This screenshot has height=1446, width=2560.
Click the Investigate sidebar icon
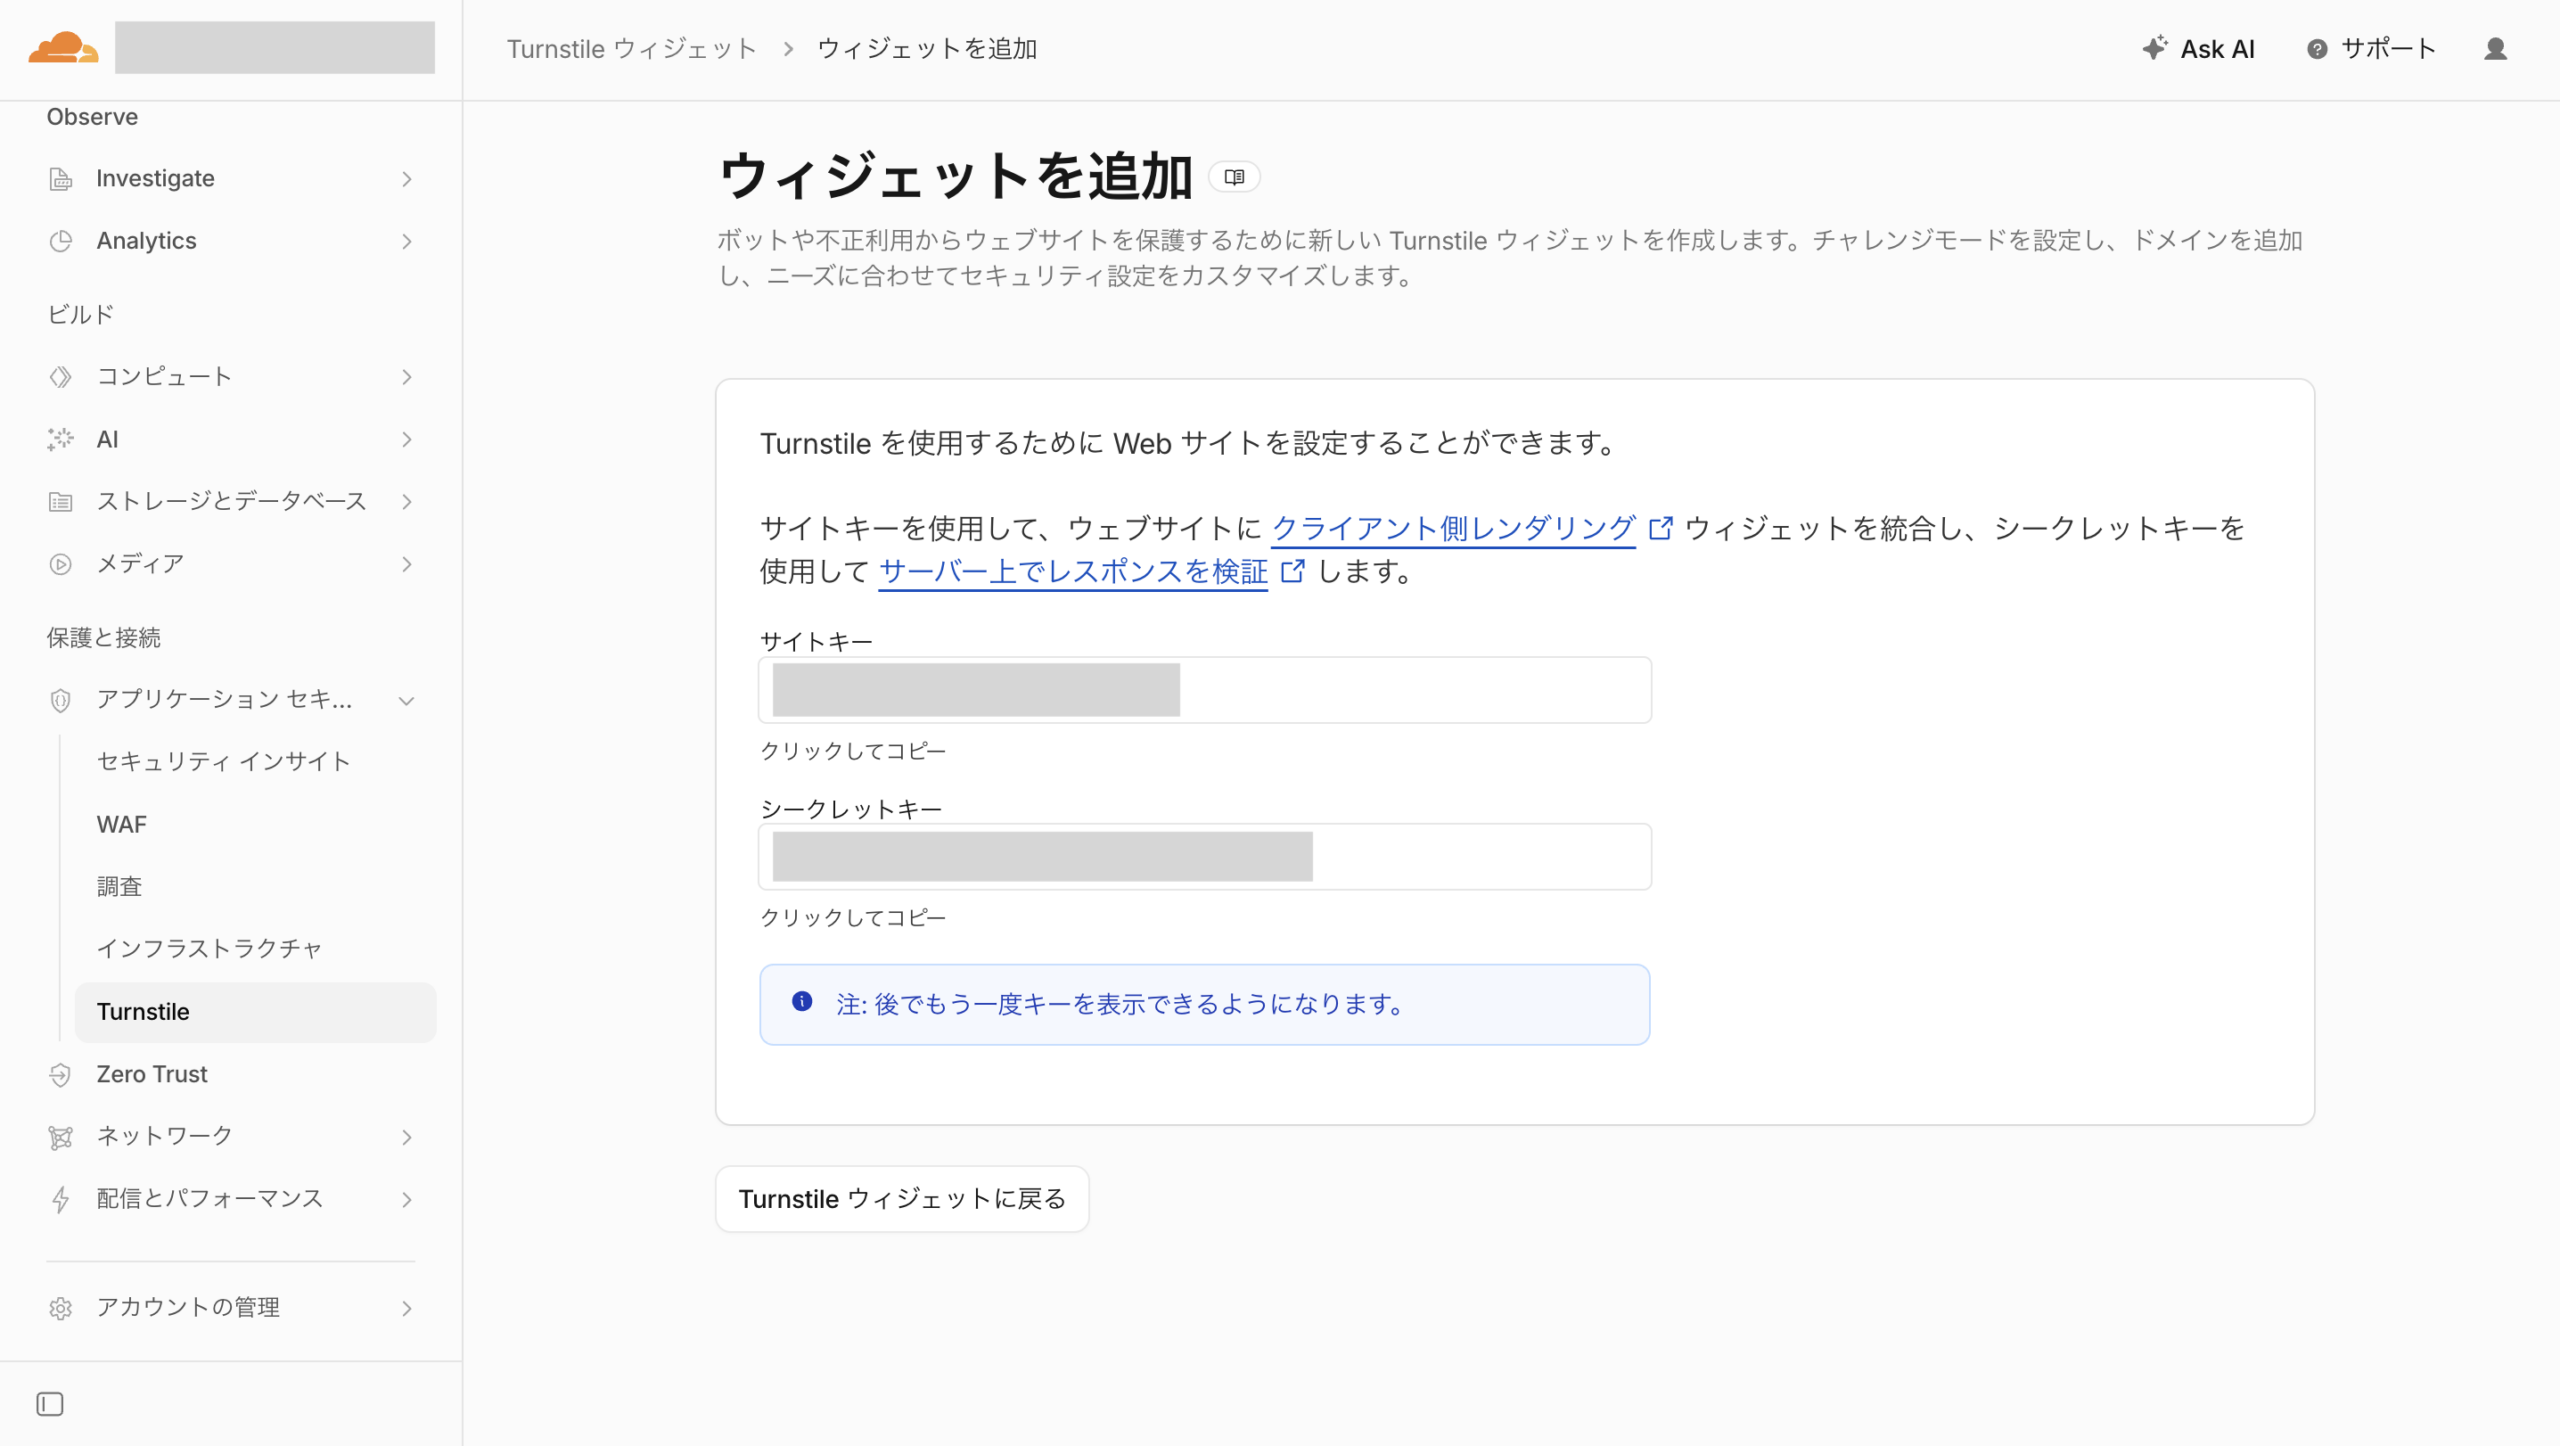pos(61,179)
